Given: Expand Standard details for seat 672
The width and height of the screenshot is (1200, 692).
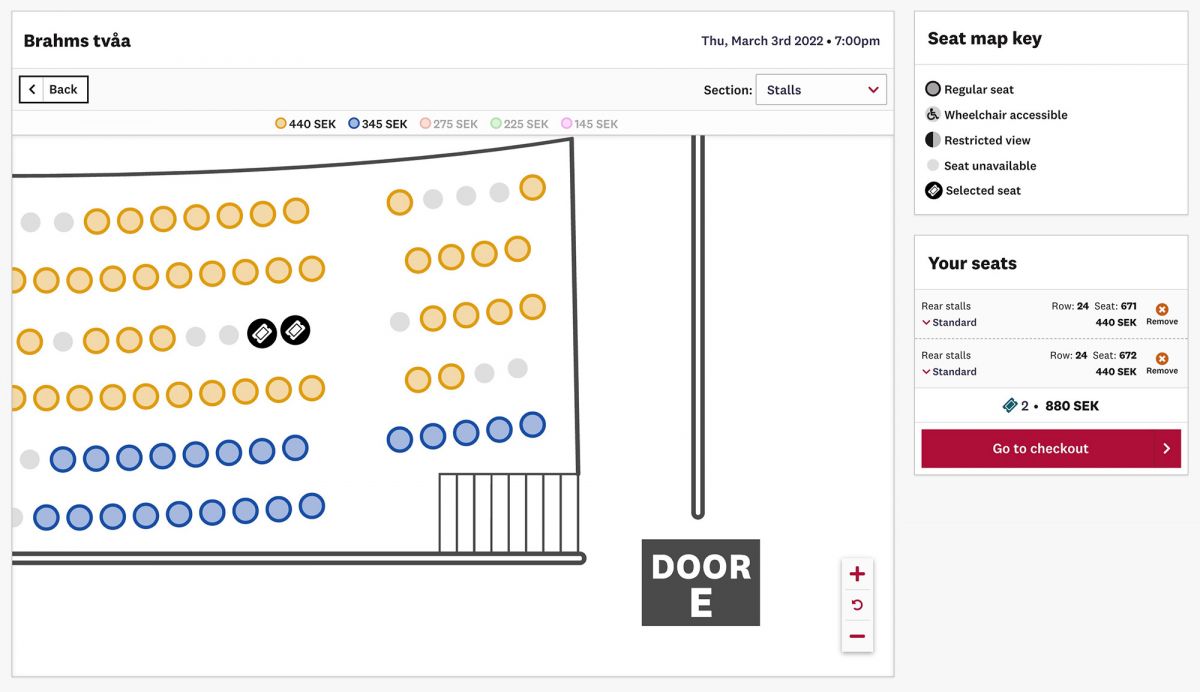Looking at the screenshot, I should tap(925, 371).
